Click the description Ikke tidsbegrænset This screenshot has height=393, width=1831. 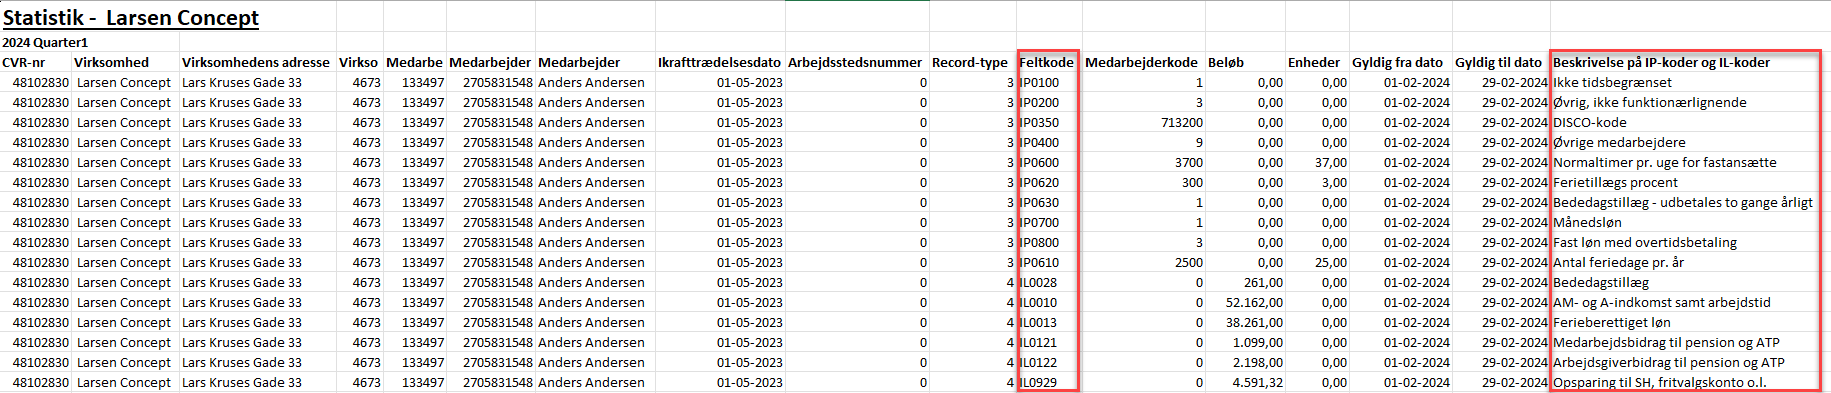1612,82
